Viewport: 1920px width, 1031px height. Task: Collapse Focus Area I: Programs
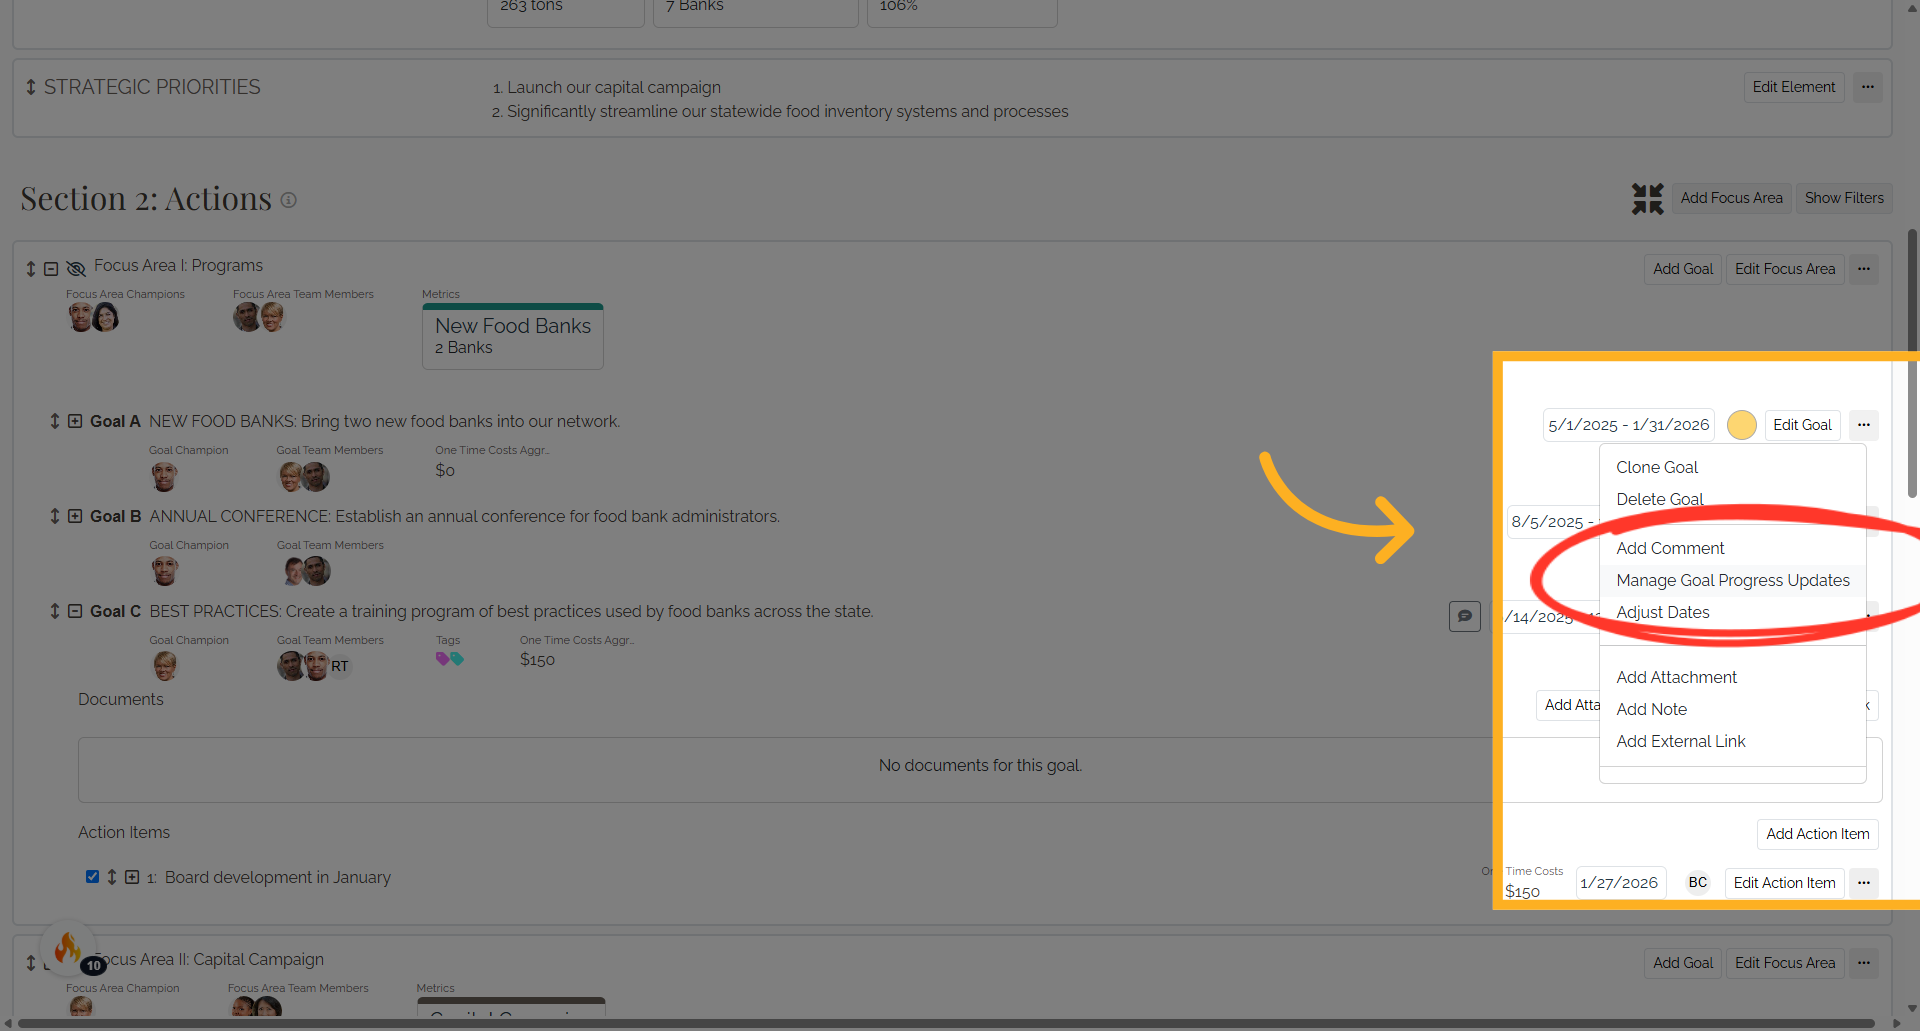[x=51, y=268]
